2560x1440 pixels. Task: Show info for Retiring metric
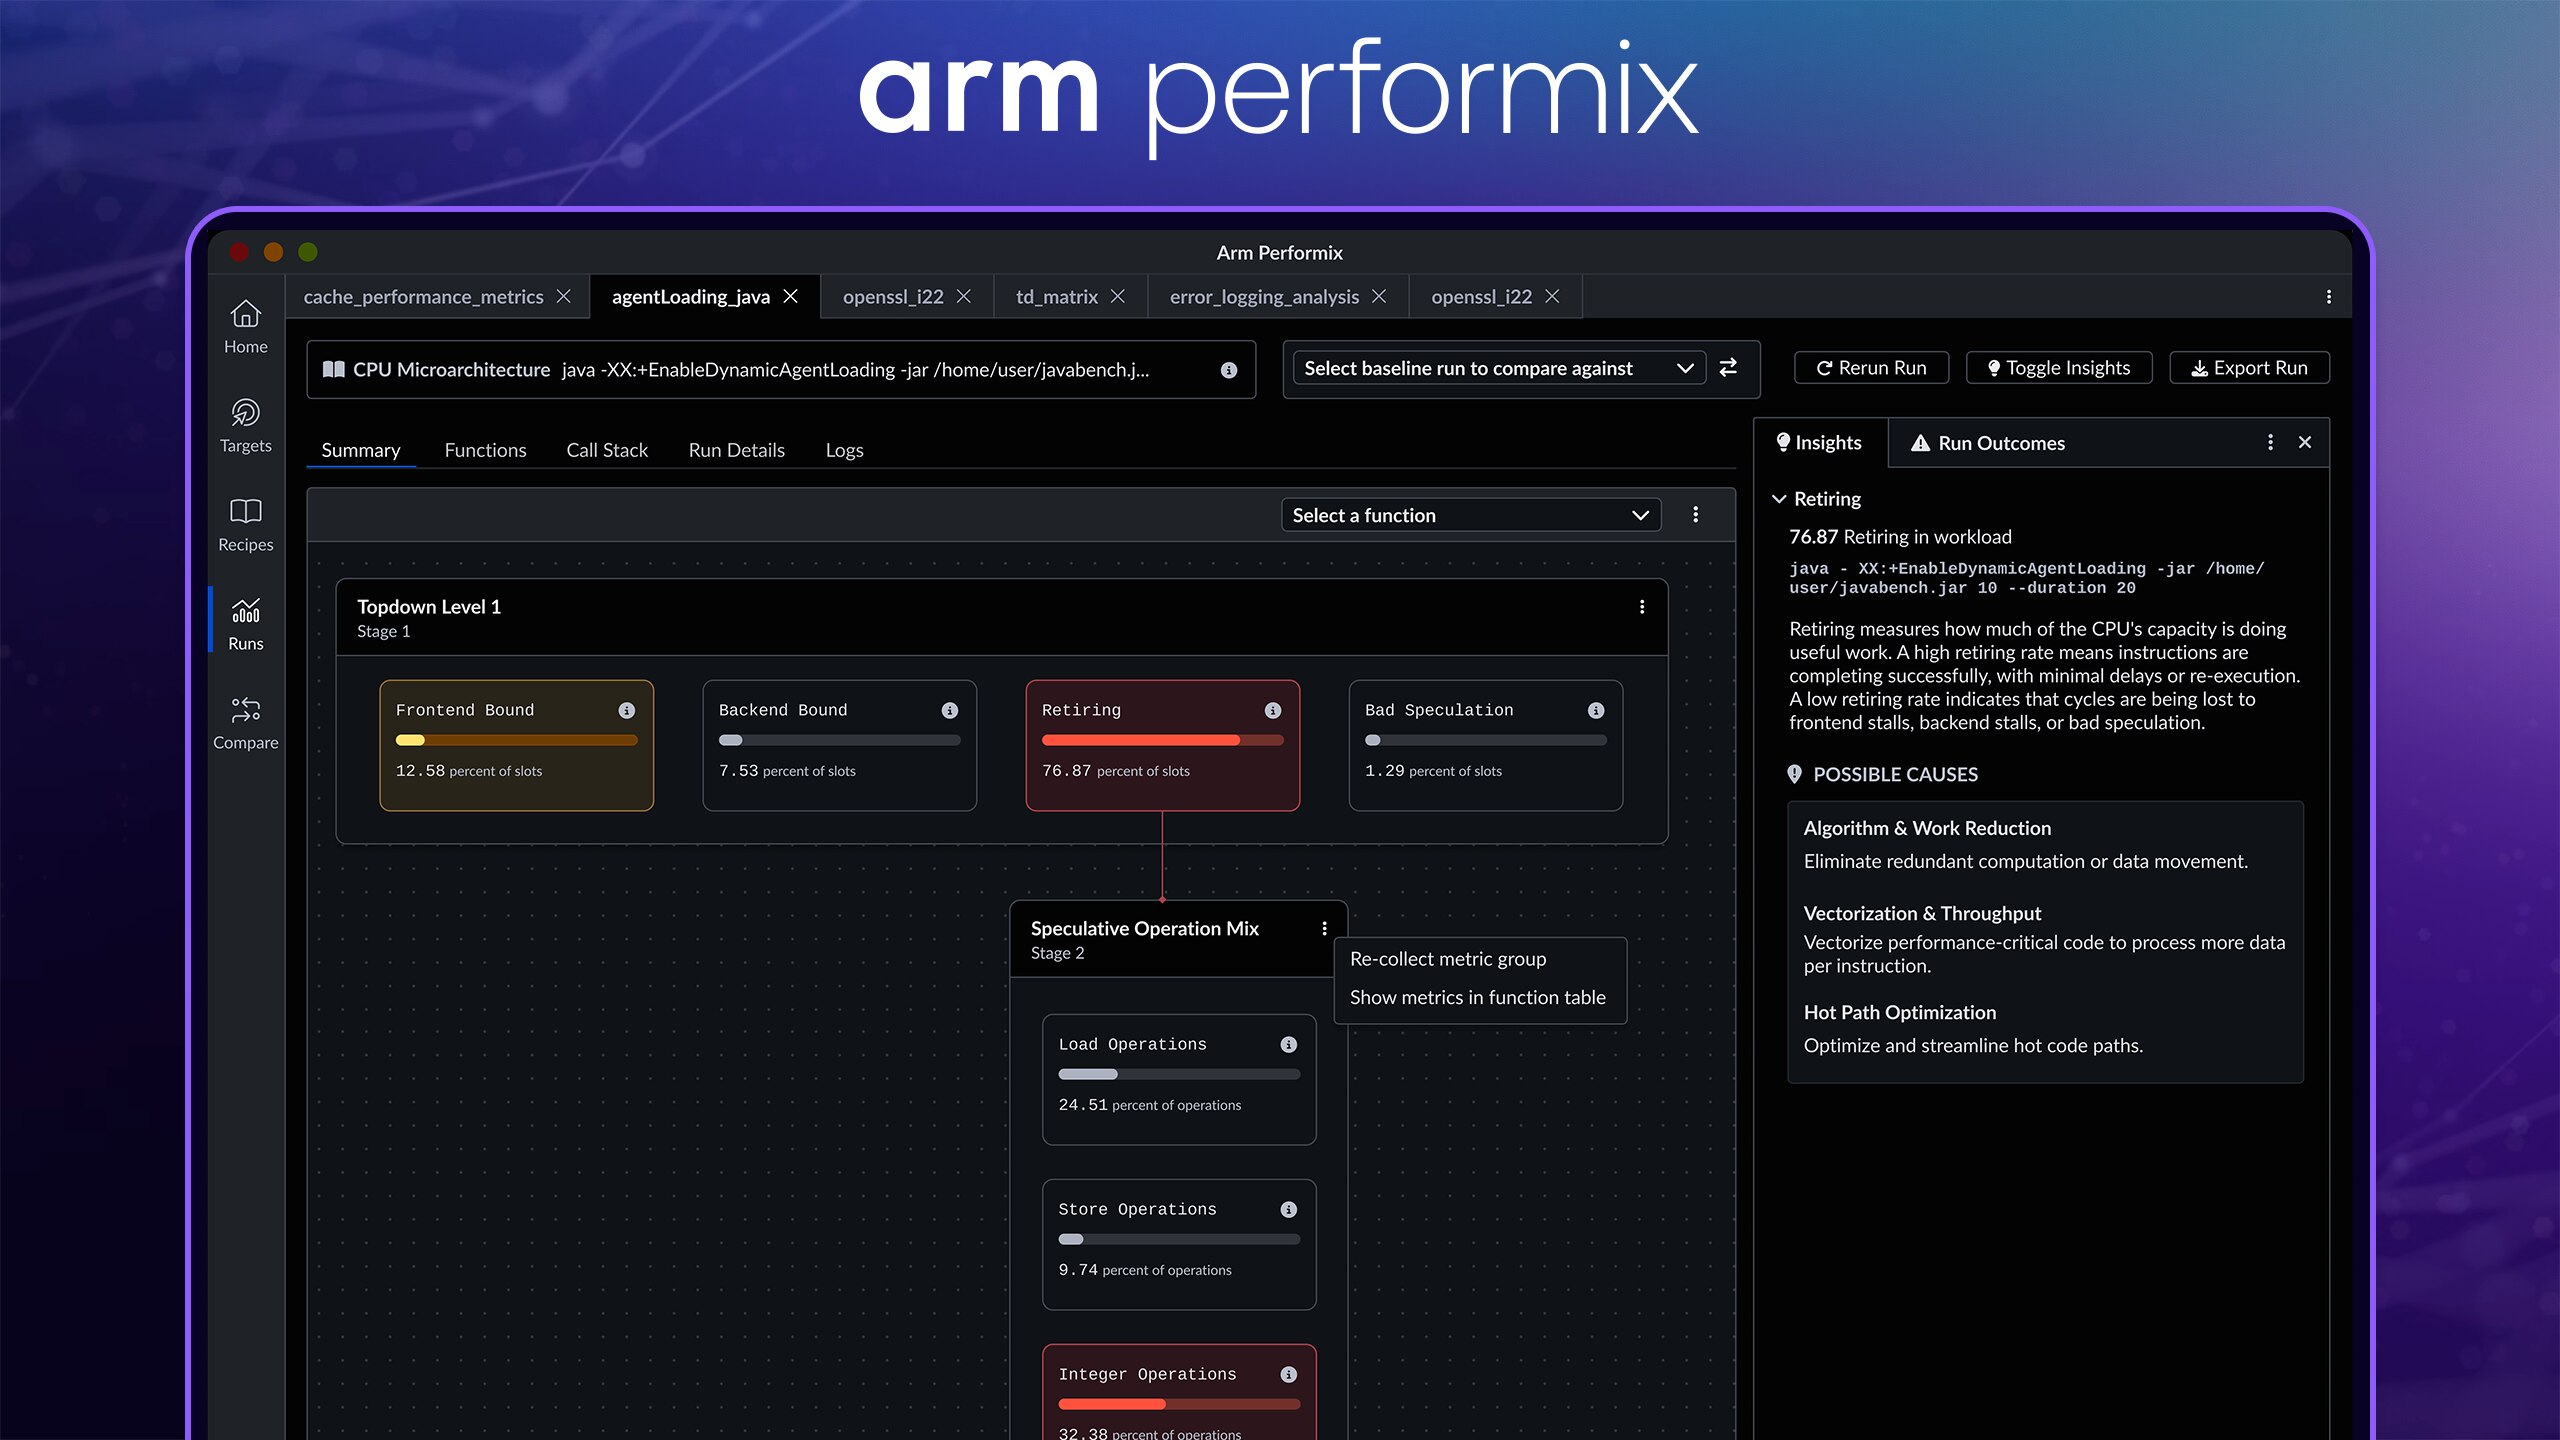click(1273, 710)
